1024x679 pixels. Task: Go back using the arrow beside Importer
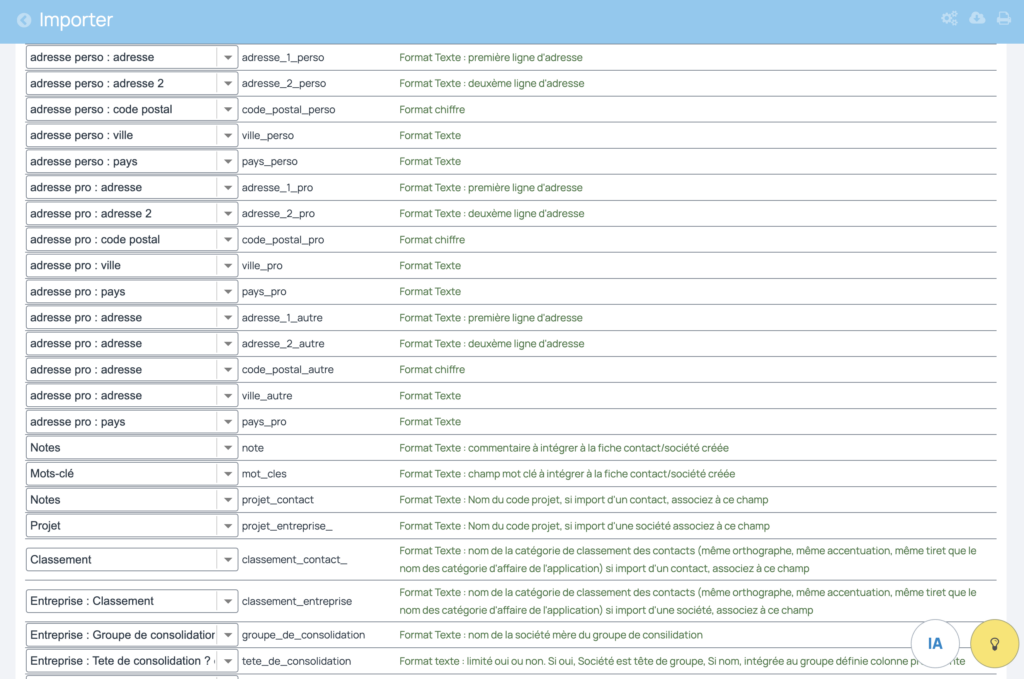(x=24, y=20)
